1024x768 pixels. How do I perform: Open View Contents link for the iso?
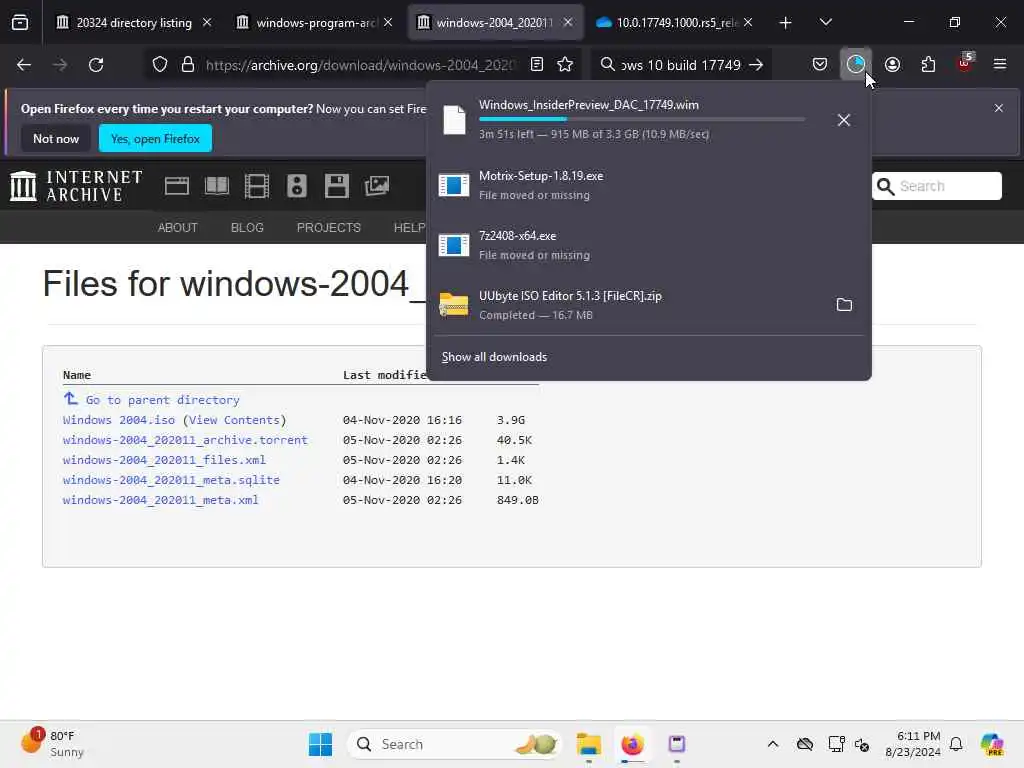[x=234, y=420]
